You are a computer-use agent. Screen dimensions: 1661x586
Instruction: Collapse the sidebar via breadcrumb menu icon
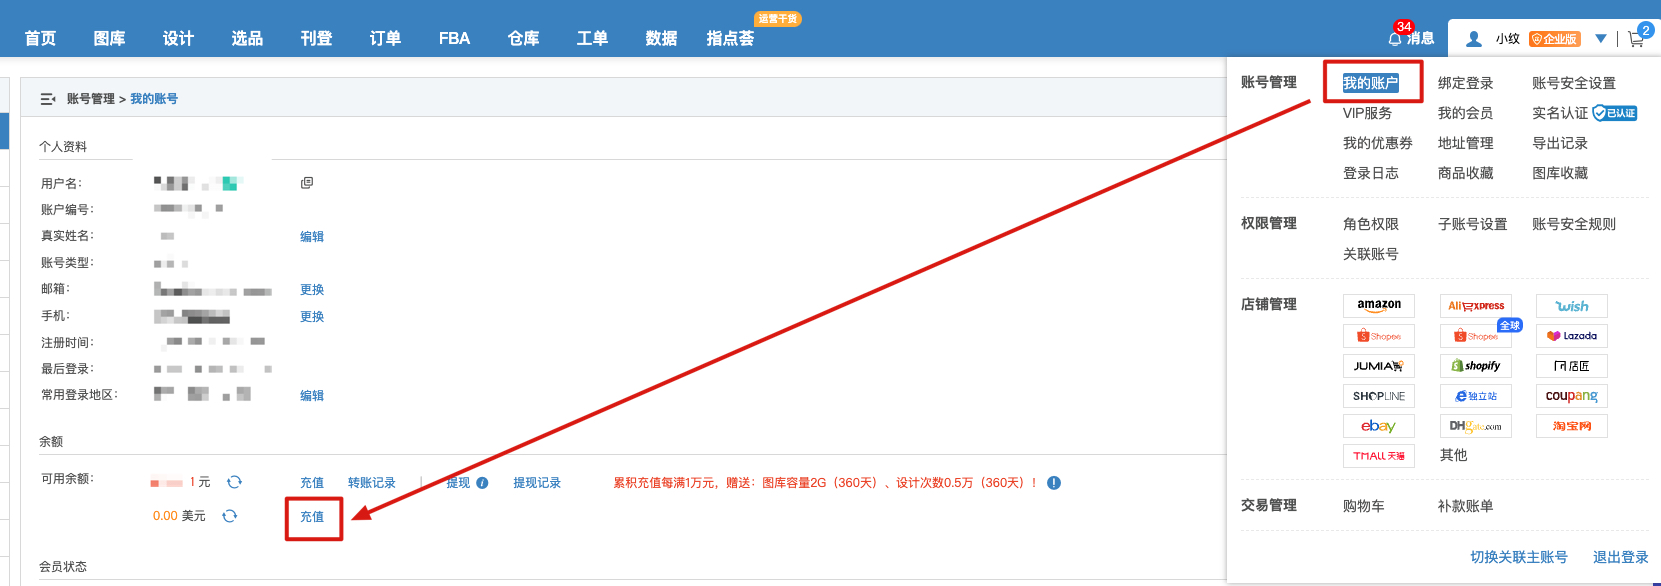pyautogui.click(x=47, y=99)
